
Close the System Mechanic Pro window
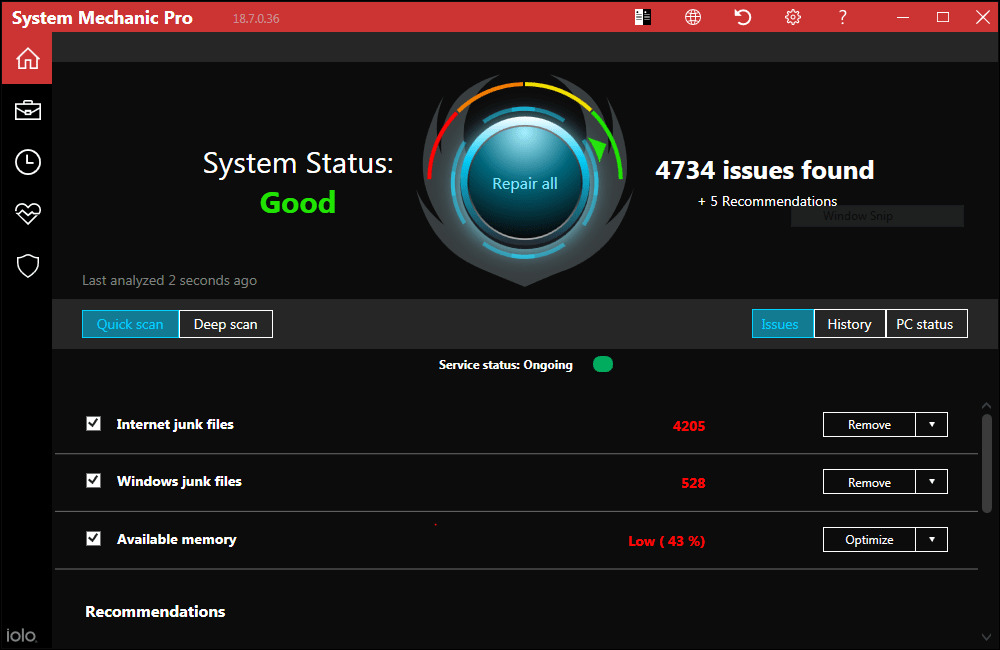[983, 17]
